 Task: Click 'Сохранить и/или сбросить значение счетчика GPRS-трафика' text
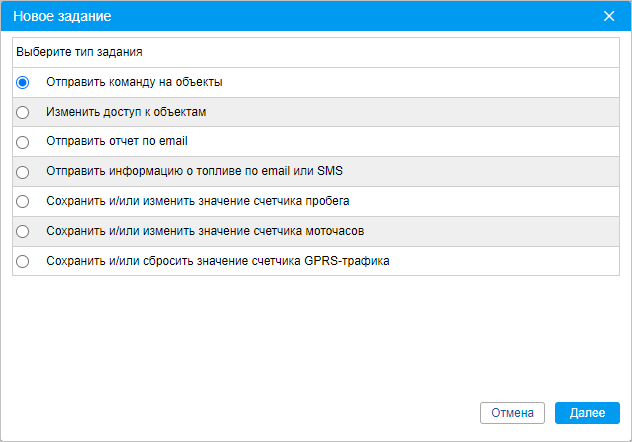click(218, 261)
